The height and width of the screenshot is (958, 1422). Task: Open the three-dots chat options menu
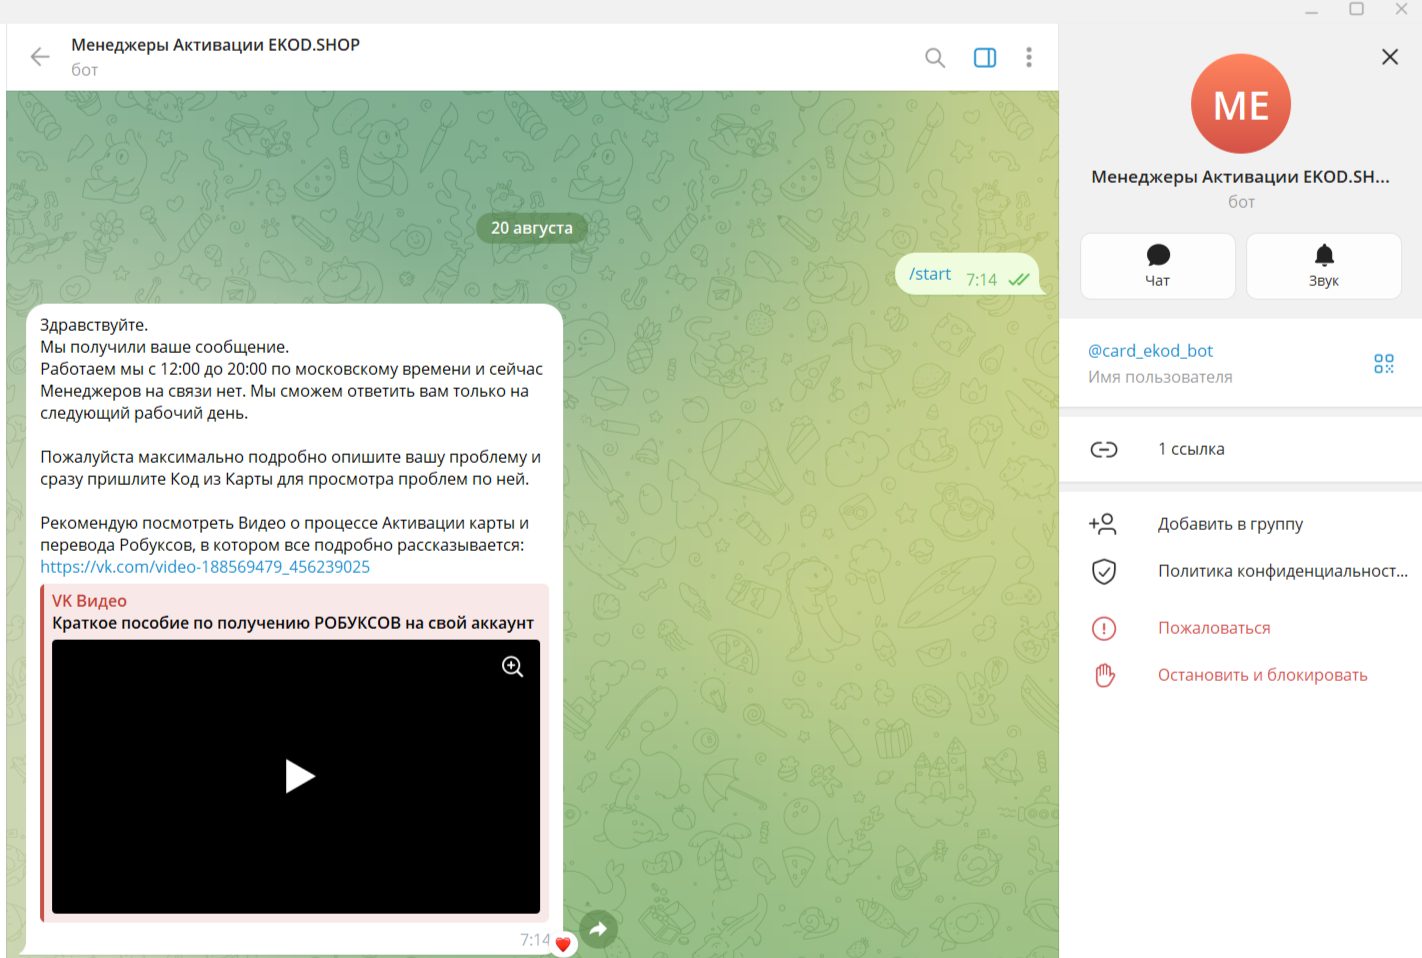[x=1029, y=57]
